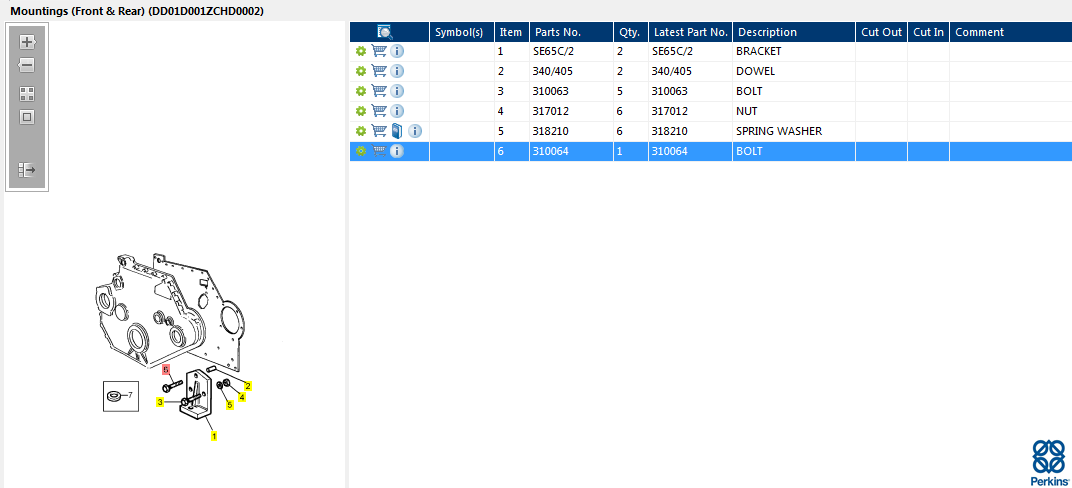Image resolution: width=1072 pixels, height=488 pixels.
Task: Click green gear icon in DOWEL row
Action: pyautogui.click(x=361, y=71)
